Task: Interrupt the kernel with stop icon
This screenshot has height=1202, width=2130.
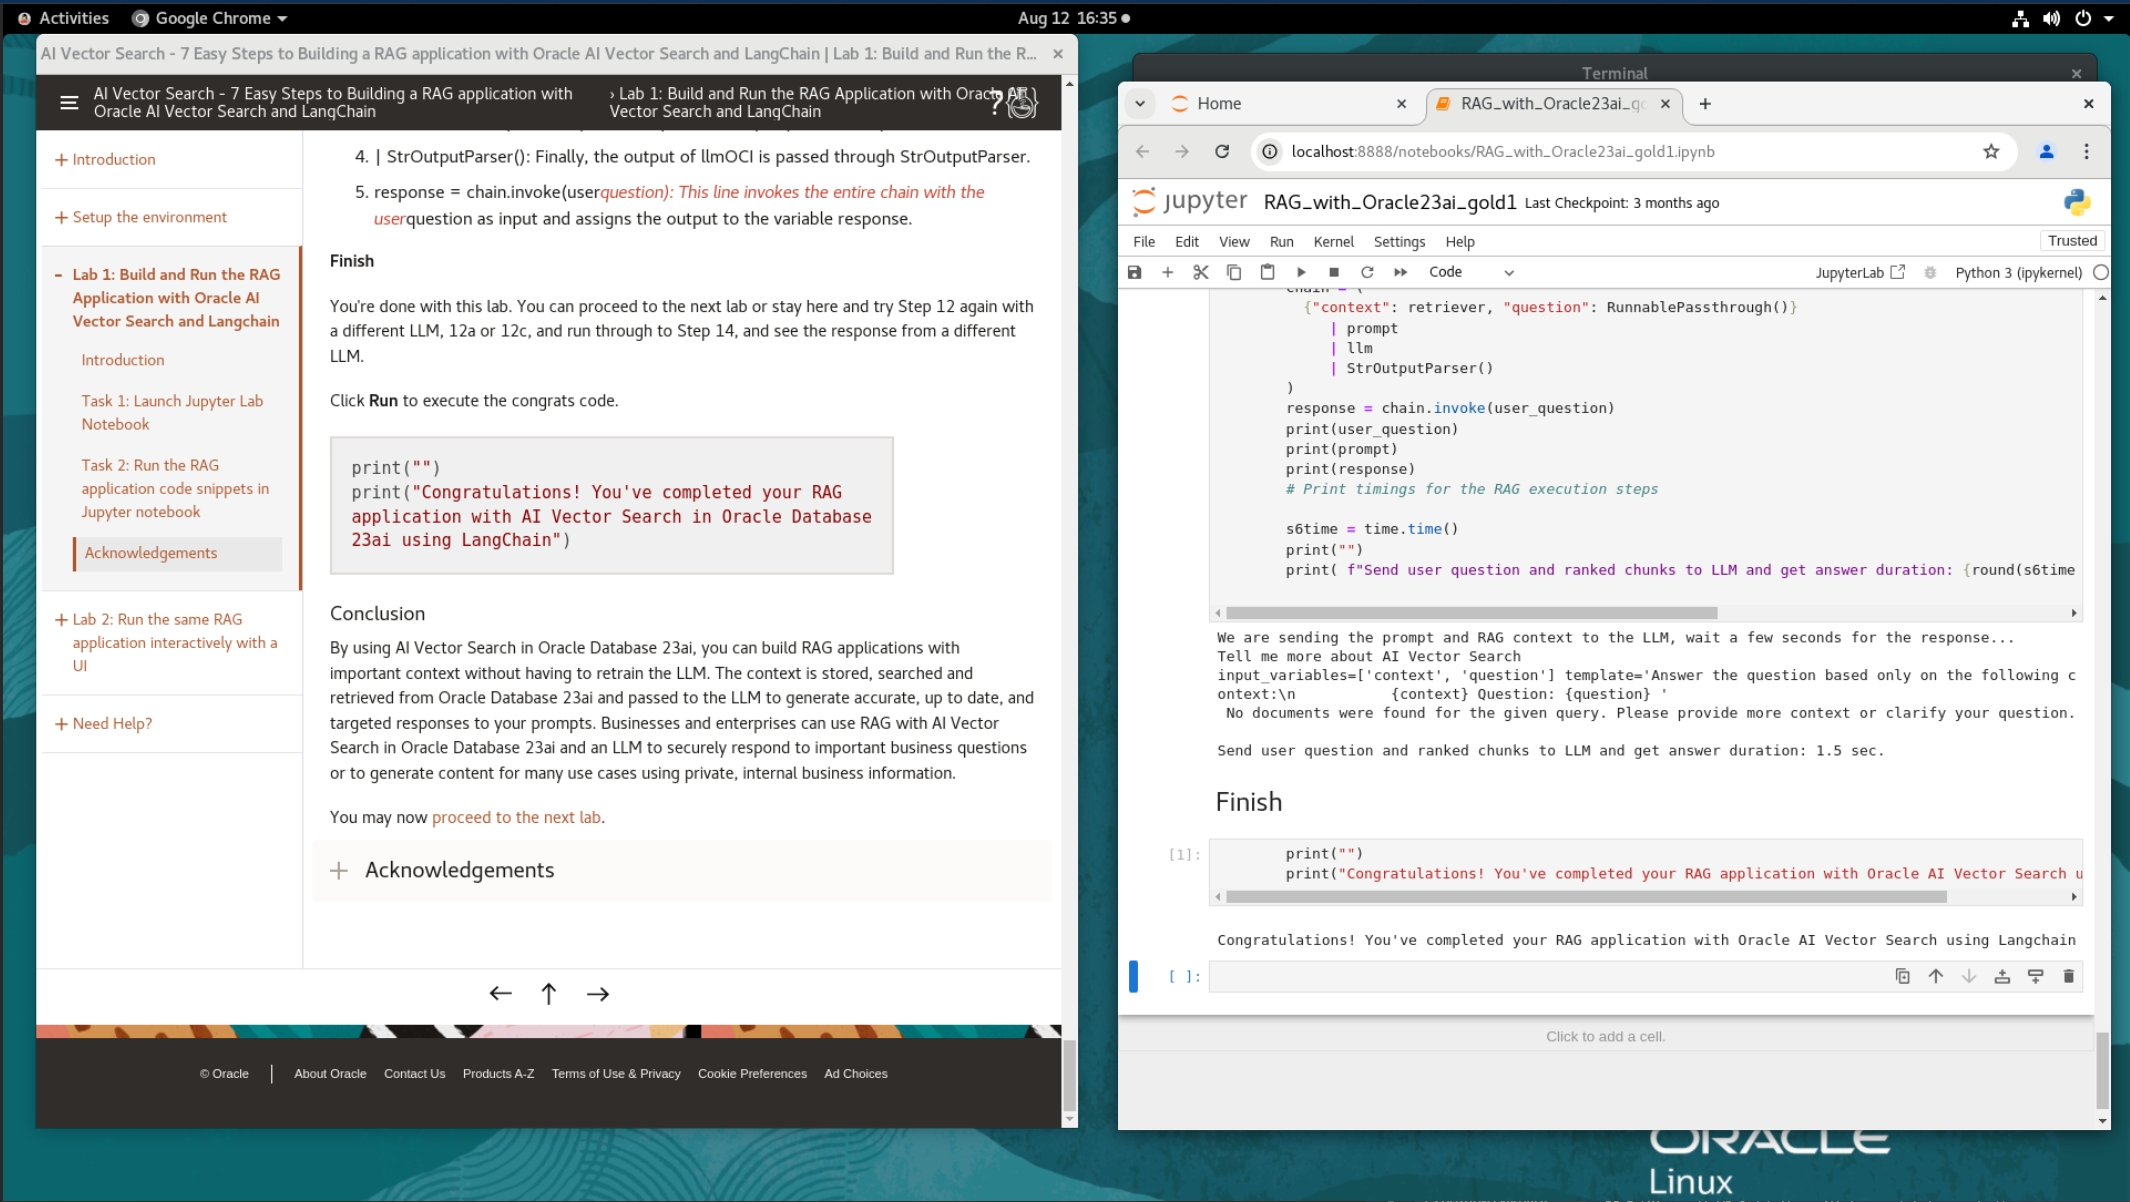Action: point(1334,272)
